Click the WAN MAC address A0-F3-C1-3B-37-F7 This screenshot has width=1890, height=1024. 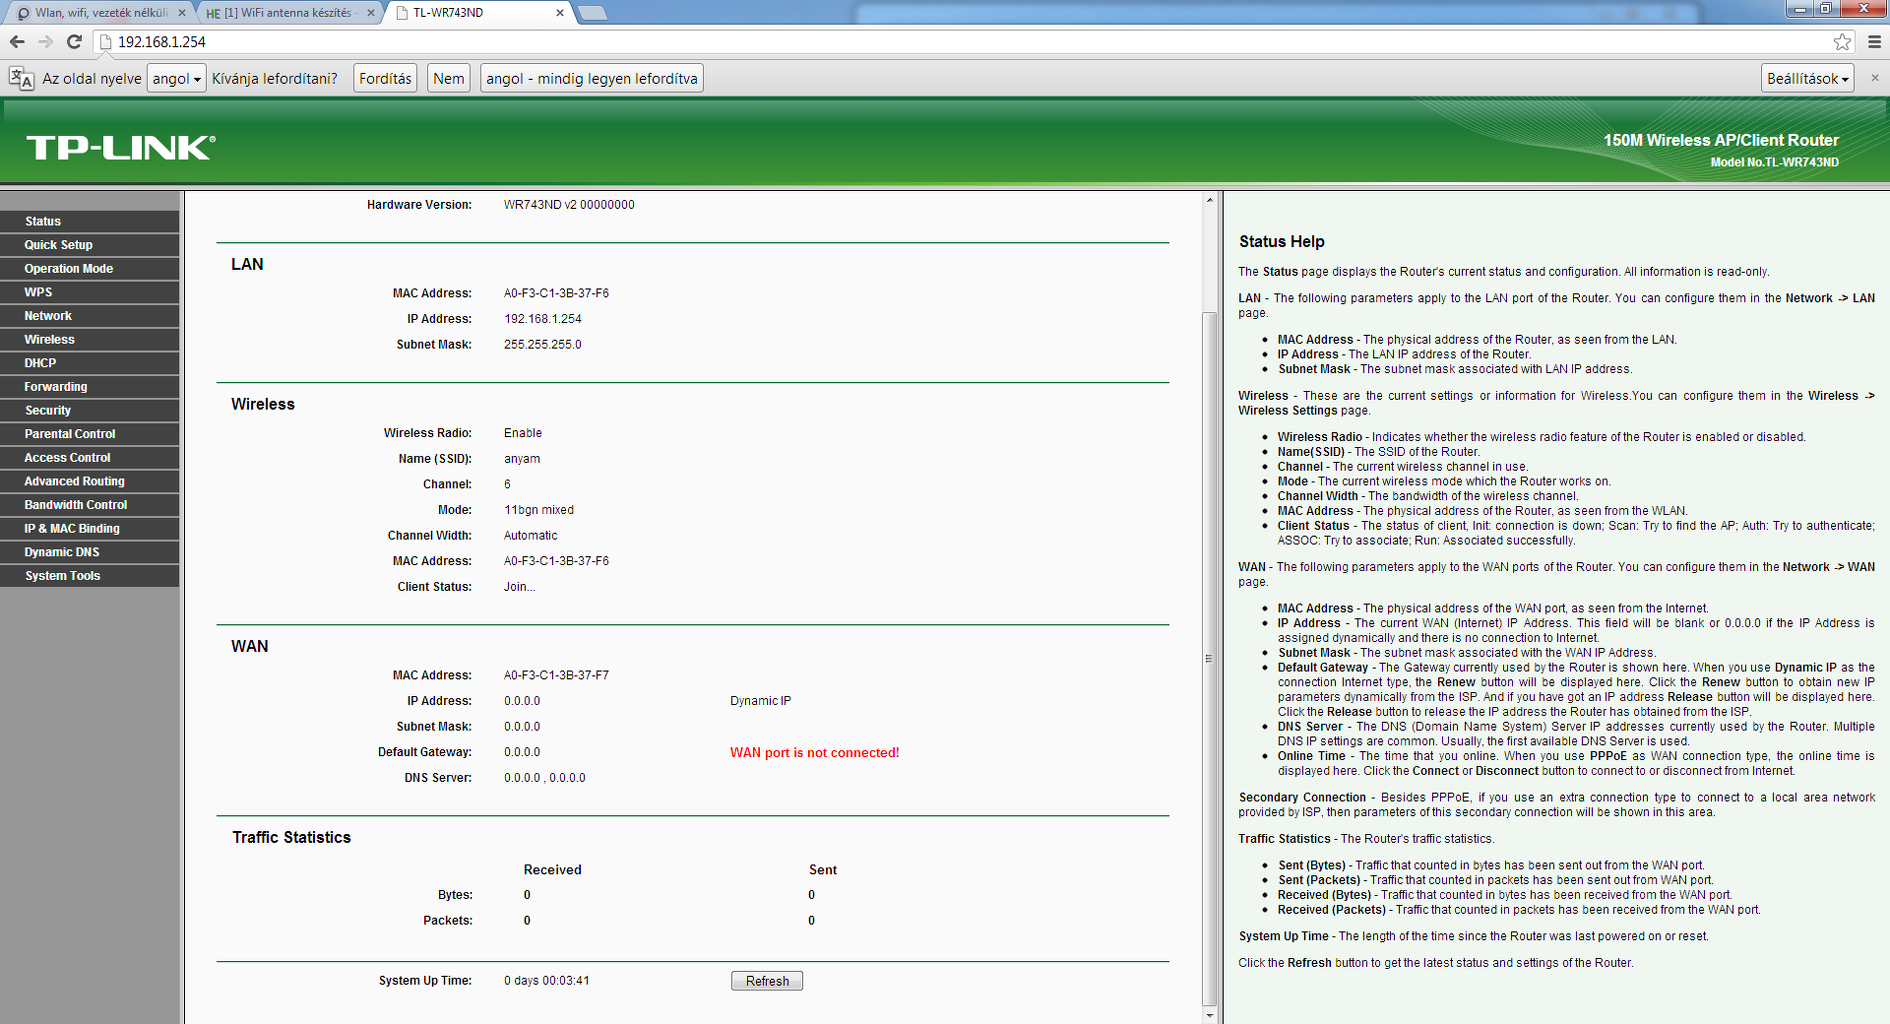tap(556, 676)
